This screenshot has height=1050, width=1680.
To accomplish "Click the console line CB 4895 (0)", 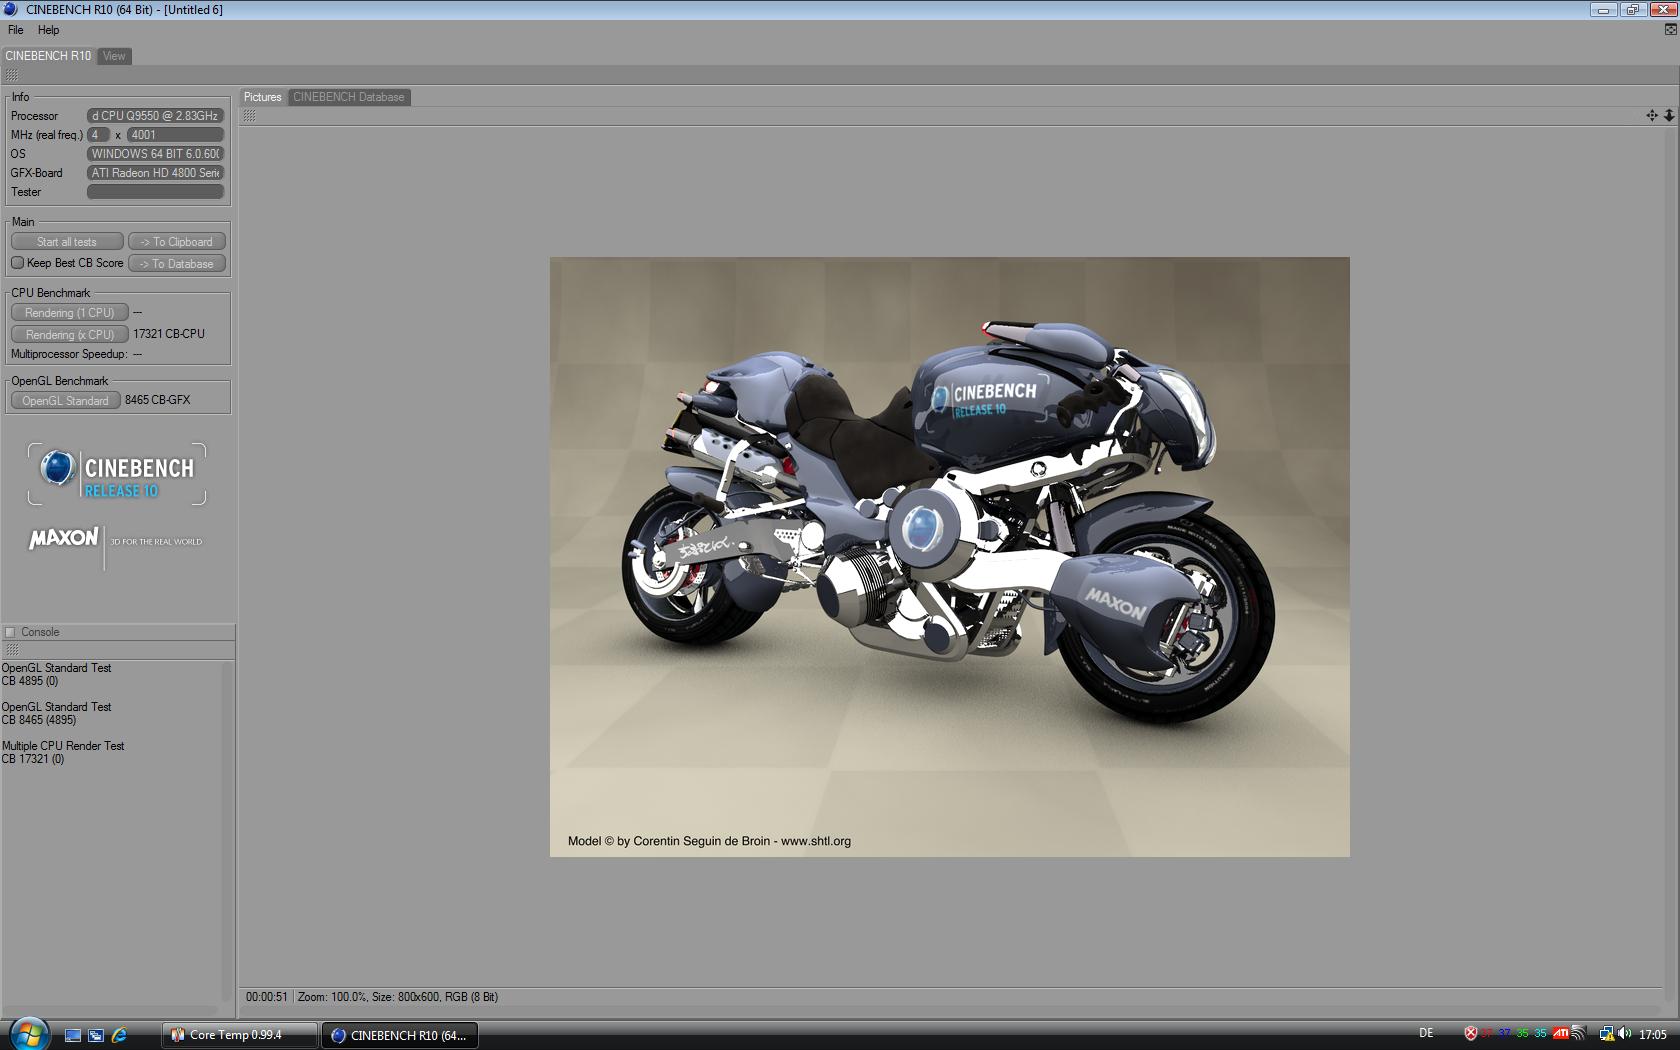I will (30, 681).
